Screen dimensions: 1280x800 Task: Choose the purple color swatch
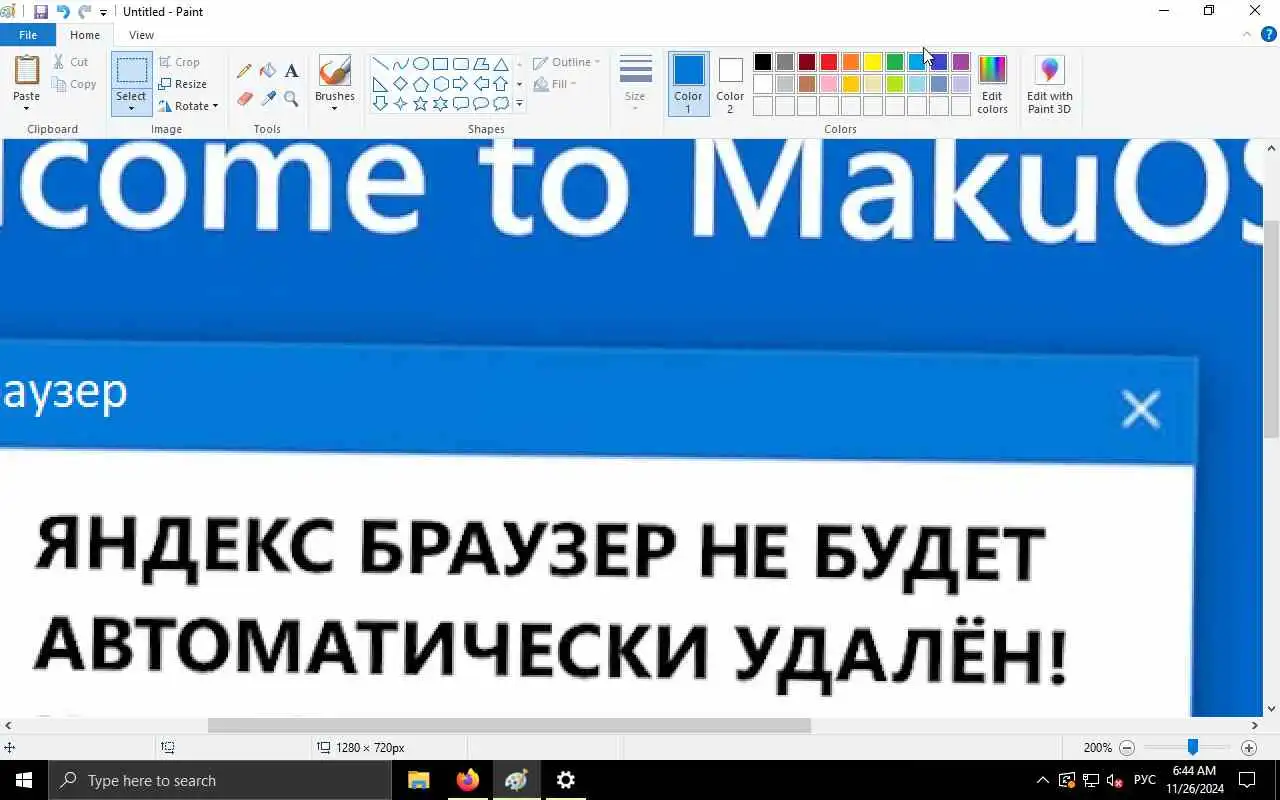tap(961, 62)
